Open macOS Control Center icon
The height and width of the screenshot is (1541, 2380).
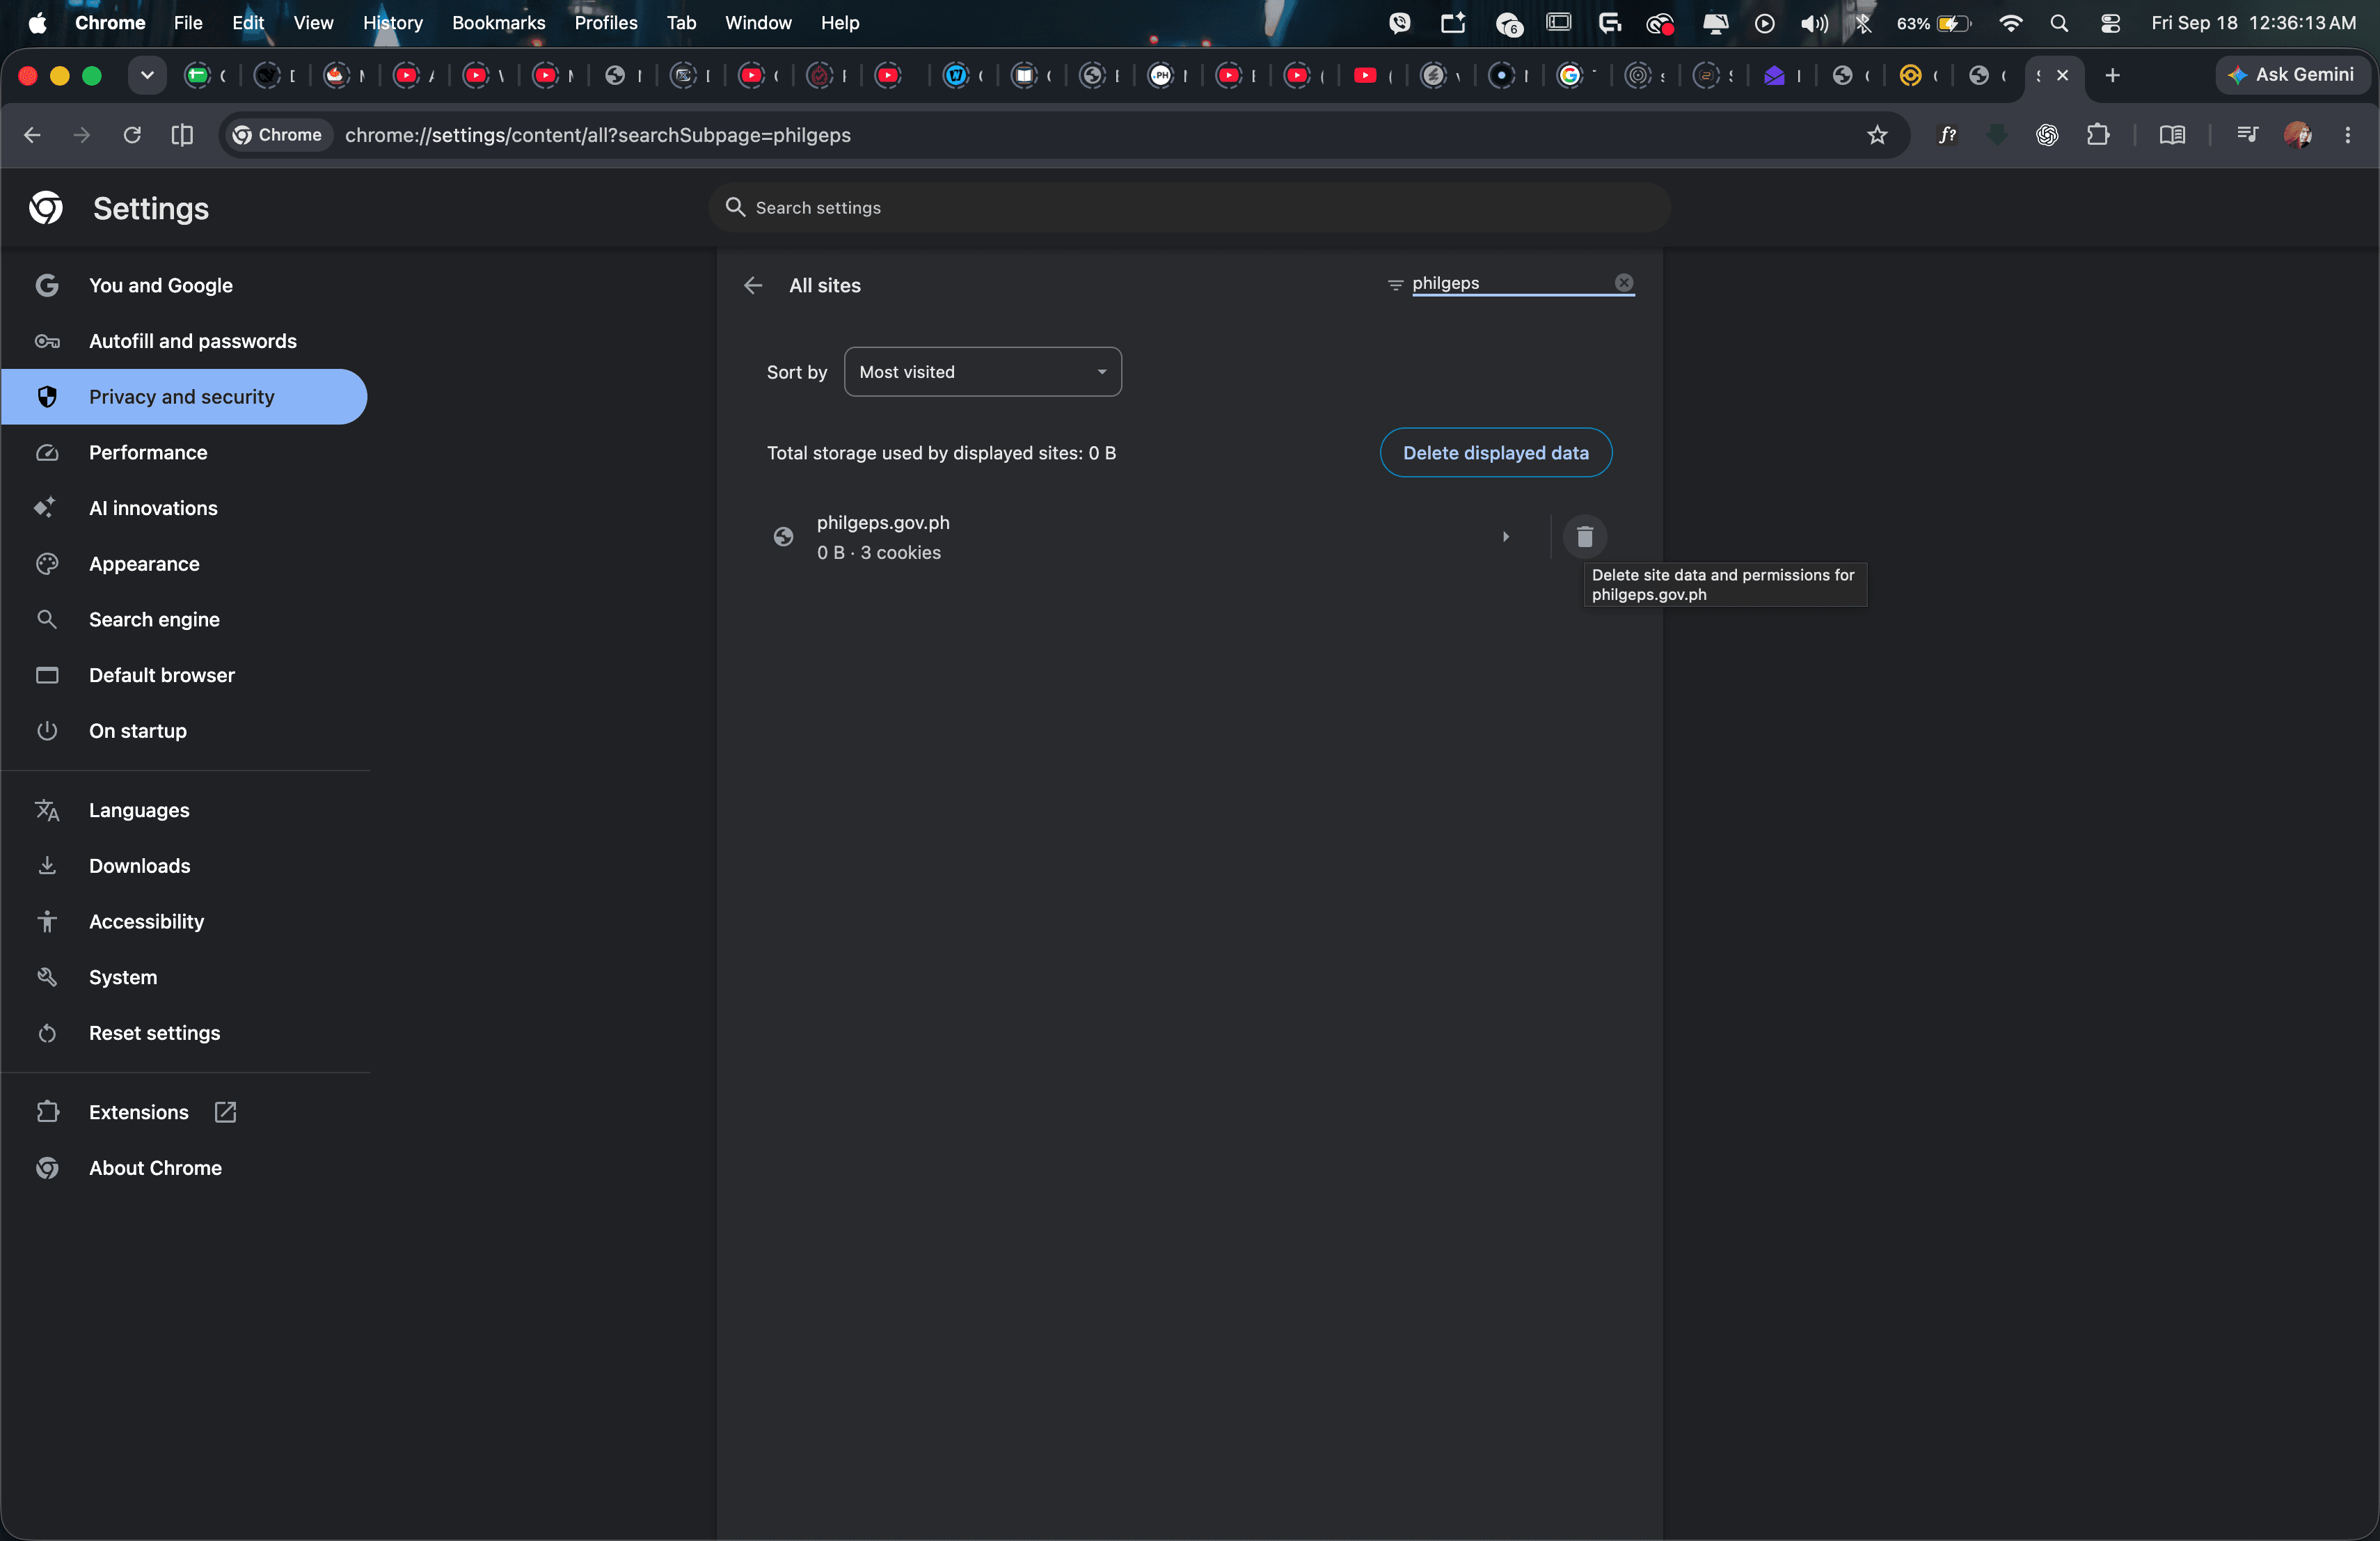[2110, 23]
